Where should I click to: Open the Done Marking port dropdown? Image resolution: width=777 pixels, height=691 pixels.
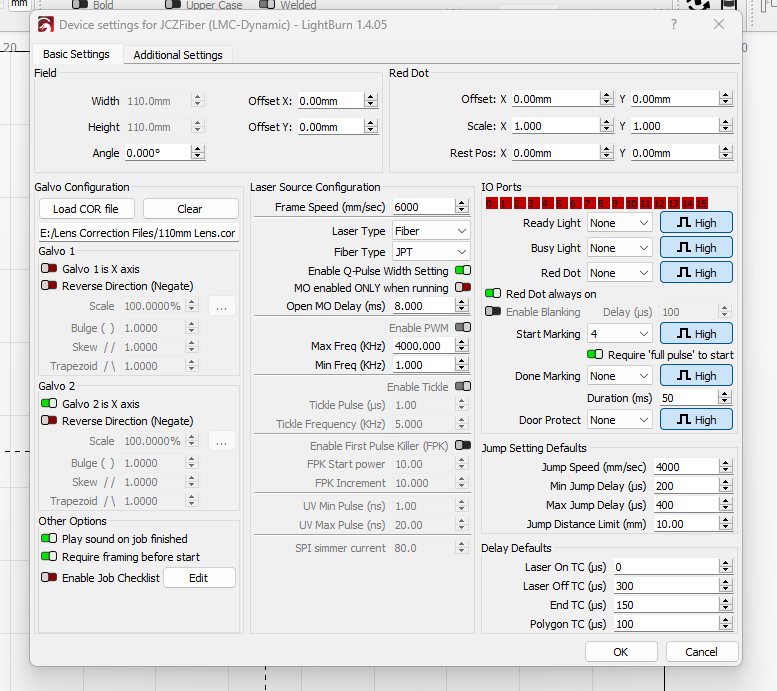619,376
